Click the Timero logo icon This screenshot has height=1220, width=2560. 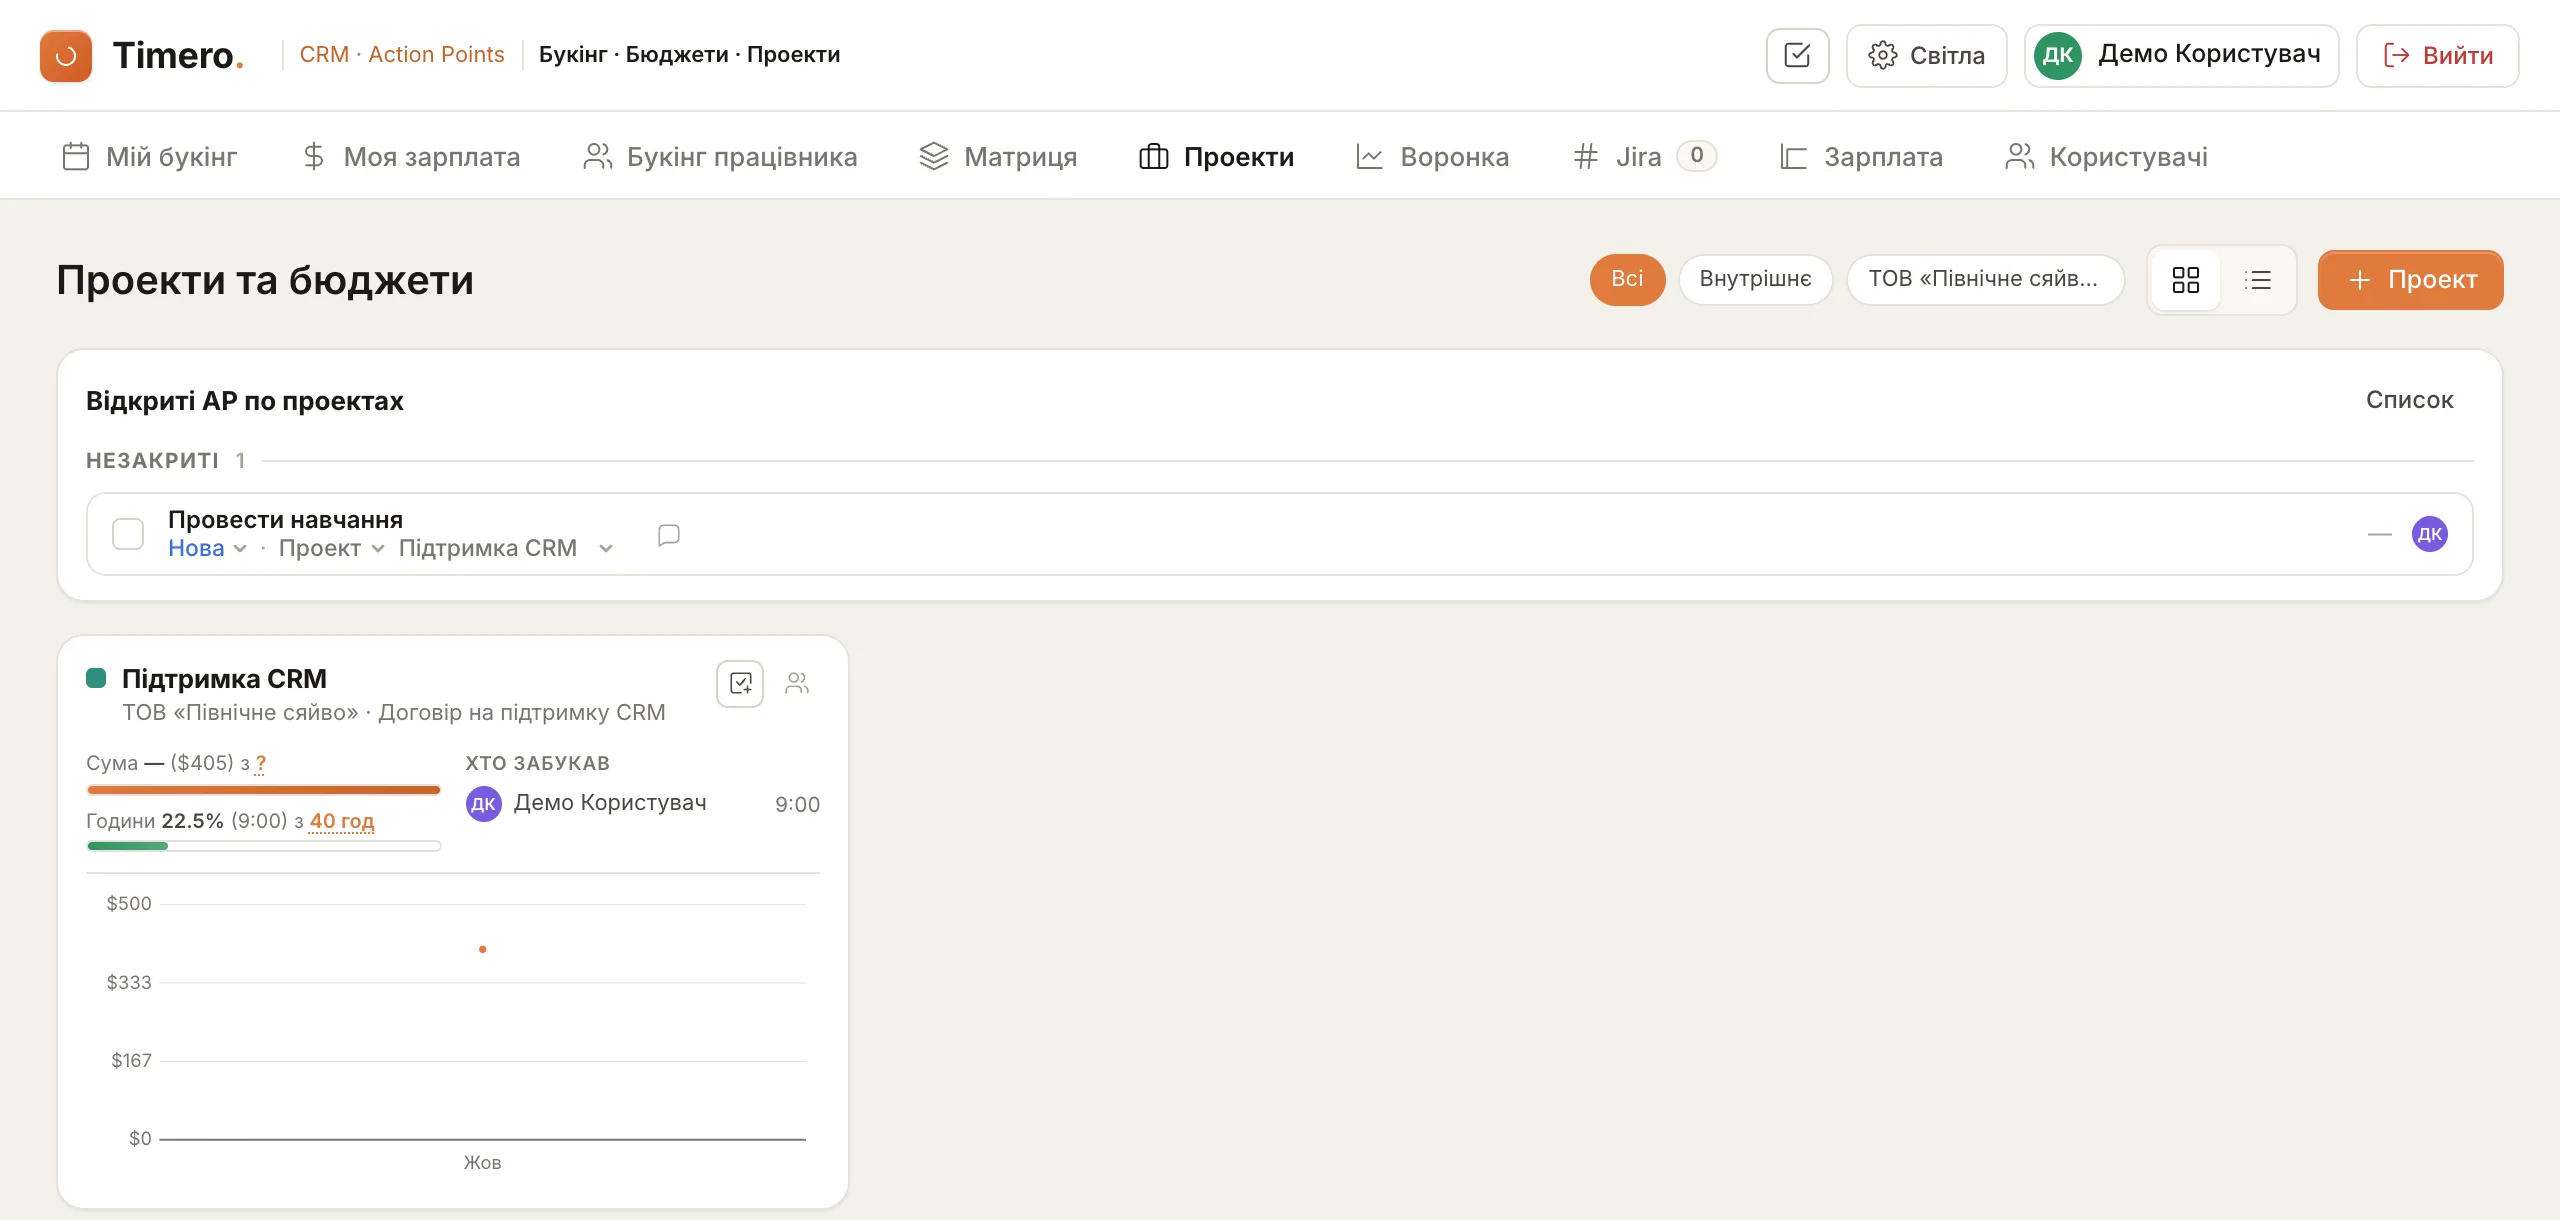coord(66,55)
